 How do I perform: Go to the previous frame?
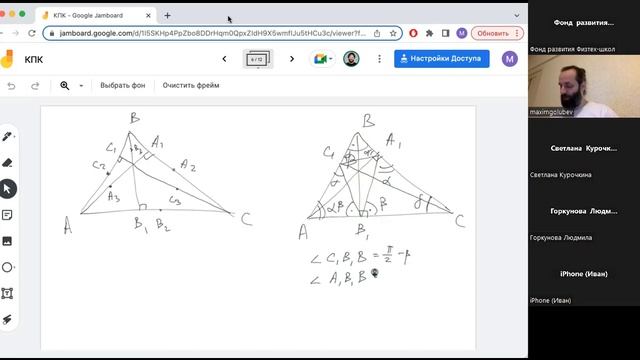(x=224, y=59)
